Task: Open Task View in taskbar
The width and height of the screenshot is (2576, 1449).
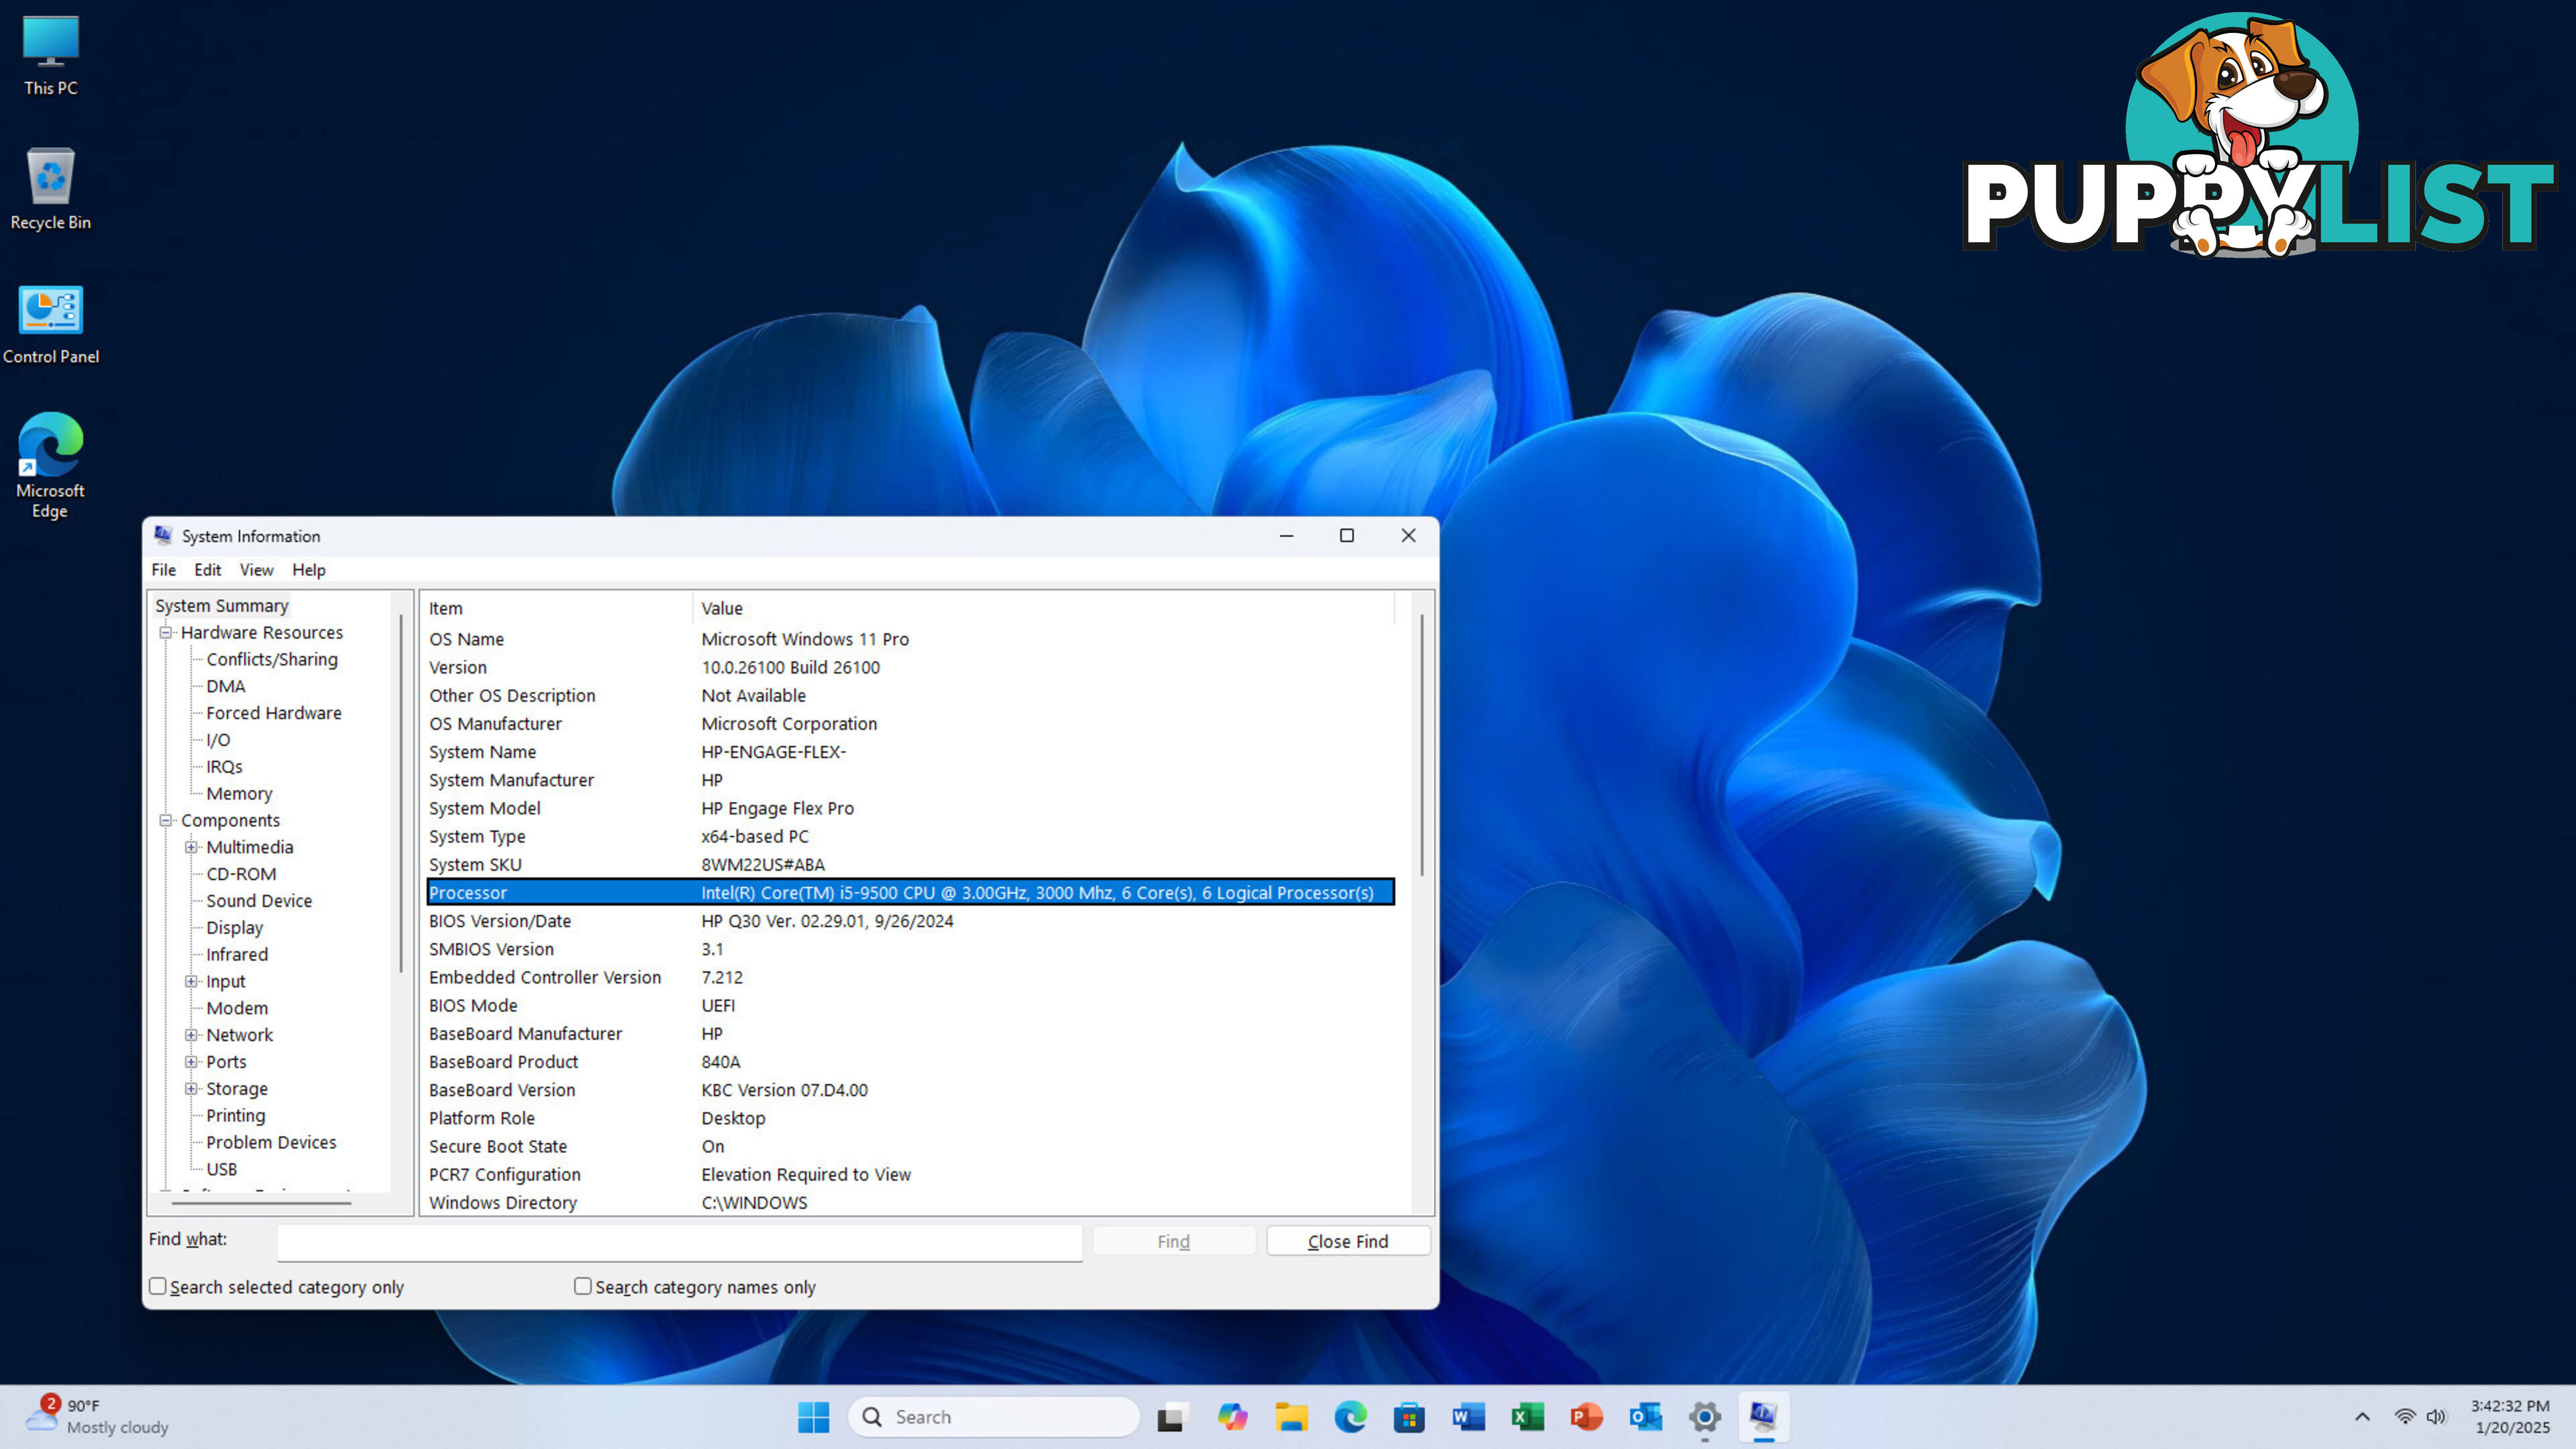Action: (x=1172, y=1416)
